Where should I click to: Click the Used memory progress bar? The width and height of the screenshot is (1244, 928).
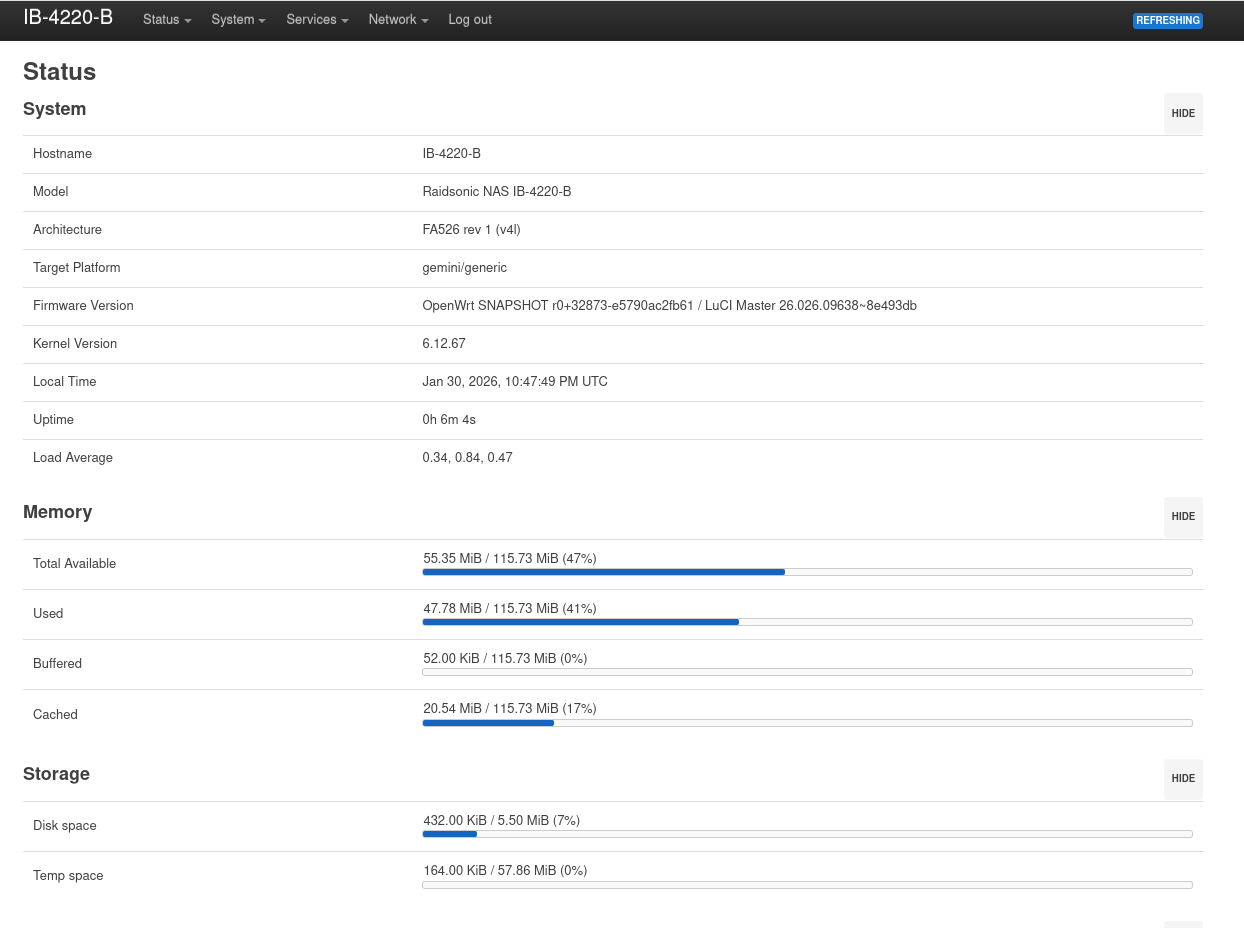click(807, 622)
